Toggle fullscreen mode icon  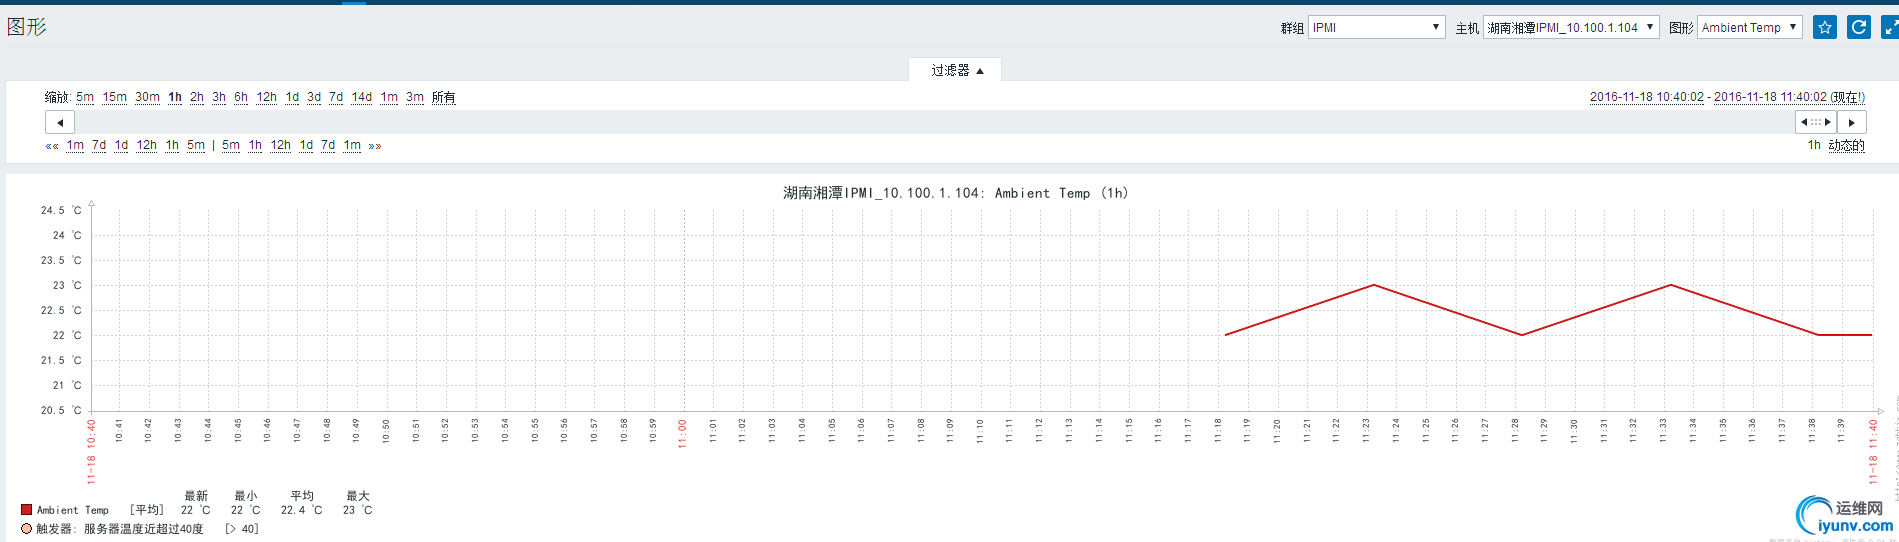(x=1890, y=28)
